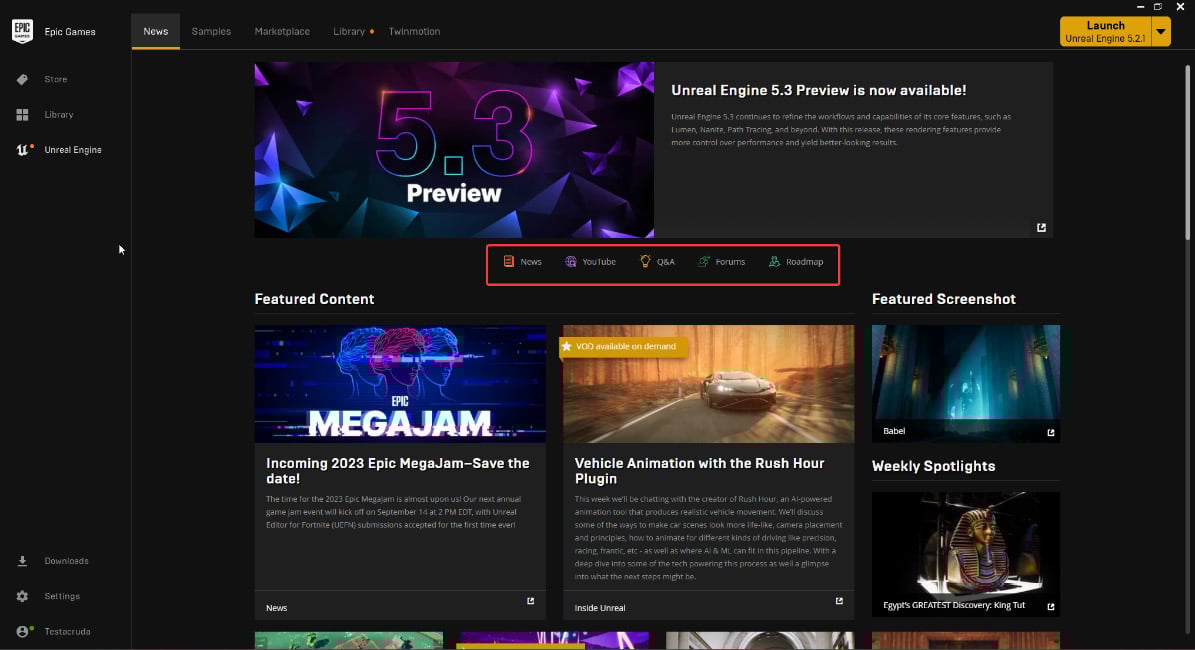Go to Downloads in the sidebar
The width and height of the screenshot is (1195, 650).
[x=66, y=561]
